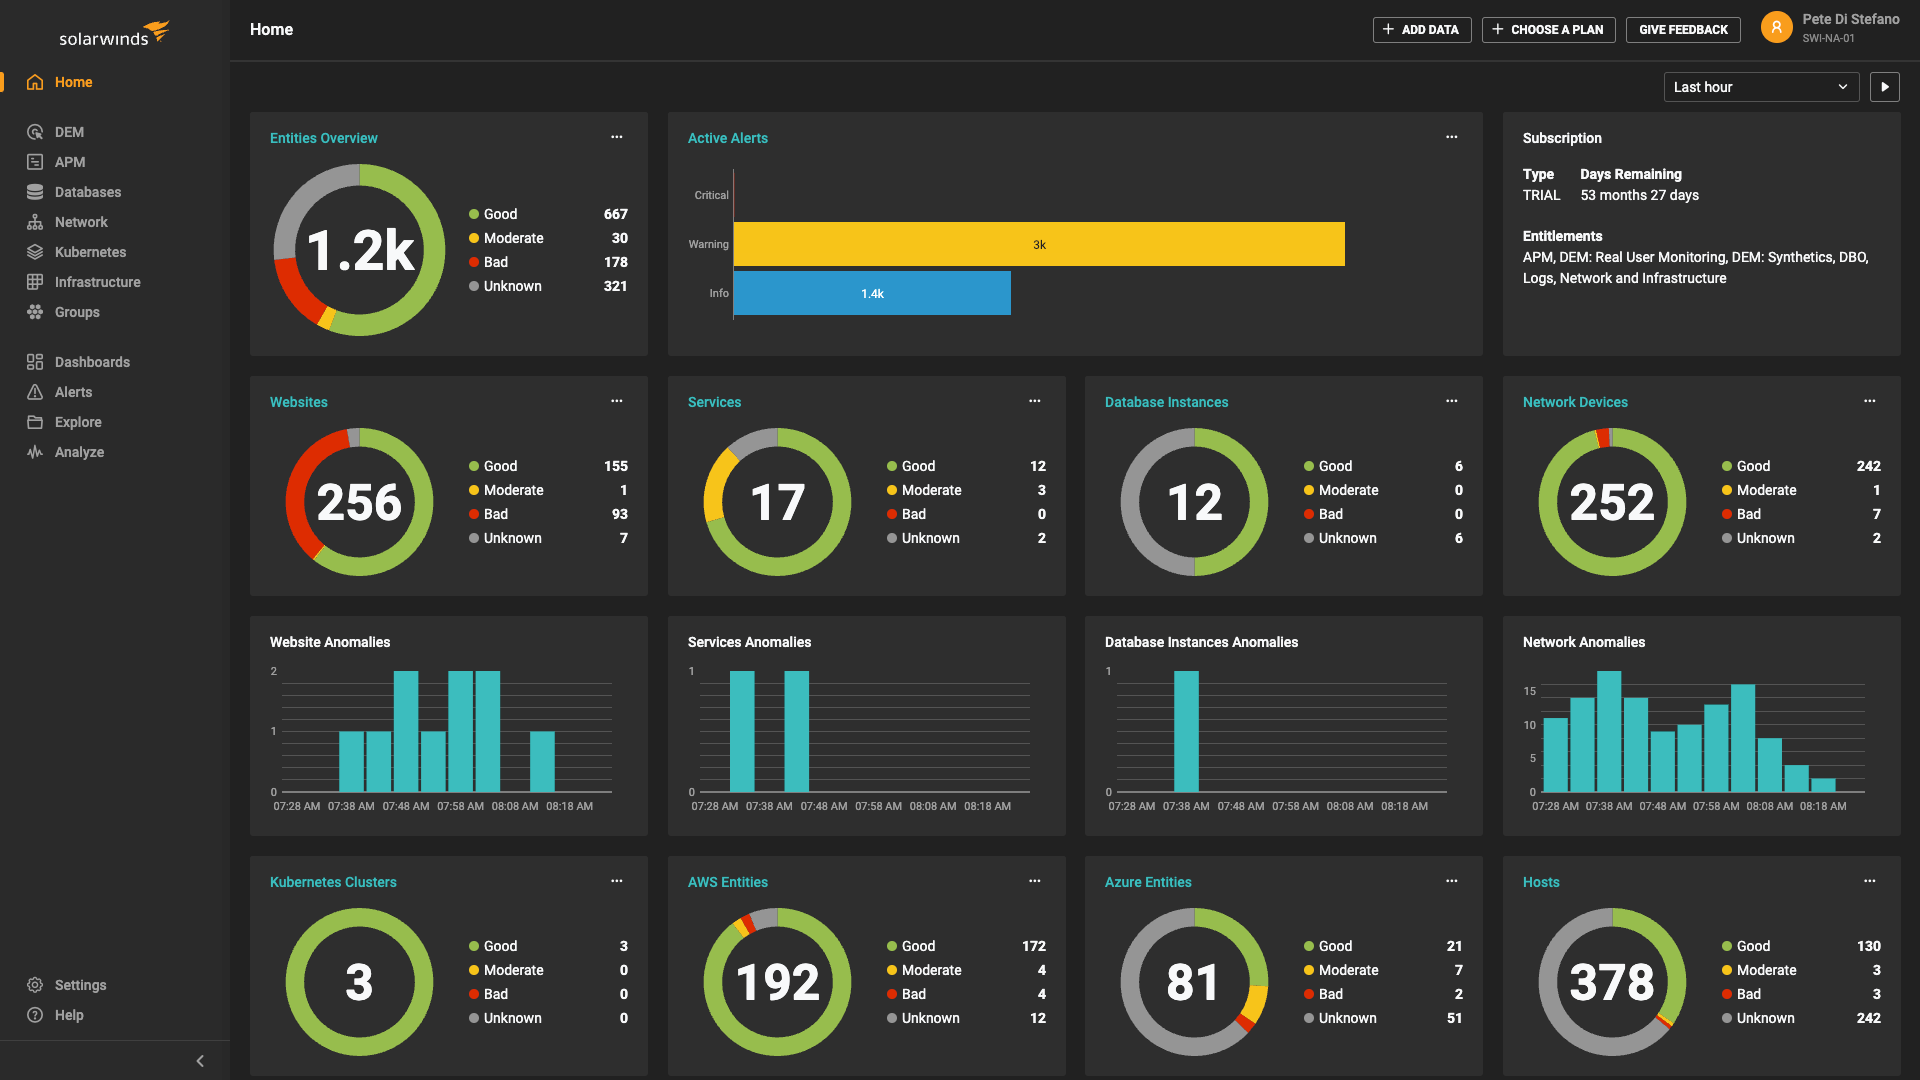Click the yellow Warning alerts bar
This screenshot has height=1080, width=1920.
[x=1040, y=243]
